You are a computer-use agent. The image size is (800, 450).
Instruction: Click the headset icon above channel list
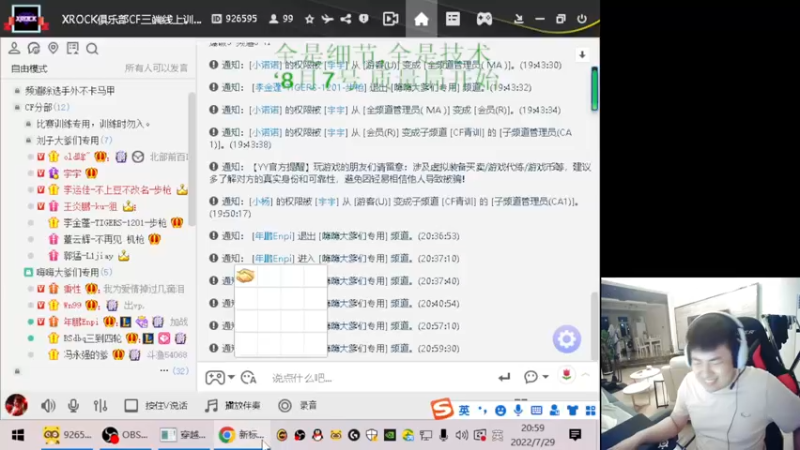[x=34, y=48]
